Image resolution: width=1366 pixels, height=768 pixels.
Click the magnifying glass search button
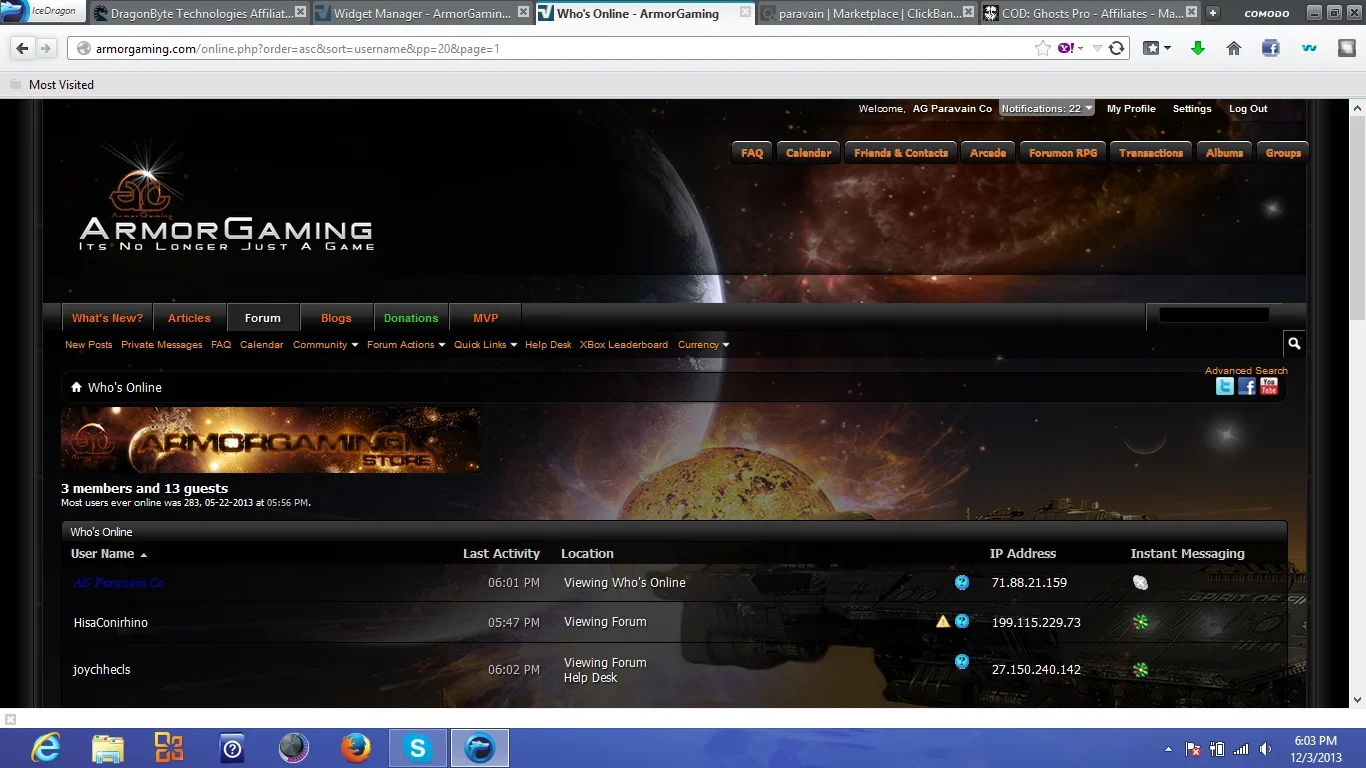[x=1294, y=344]
